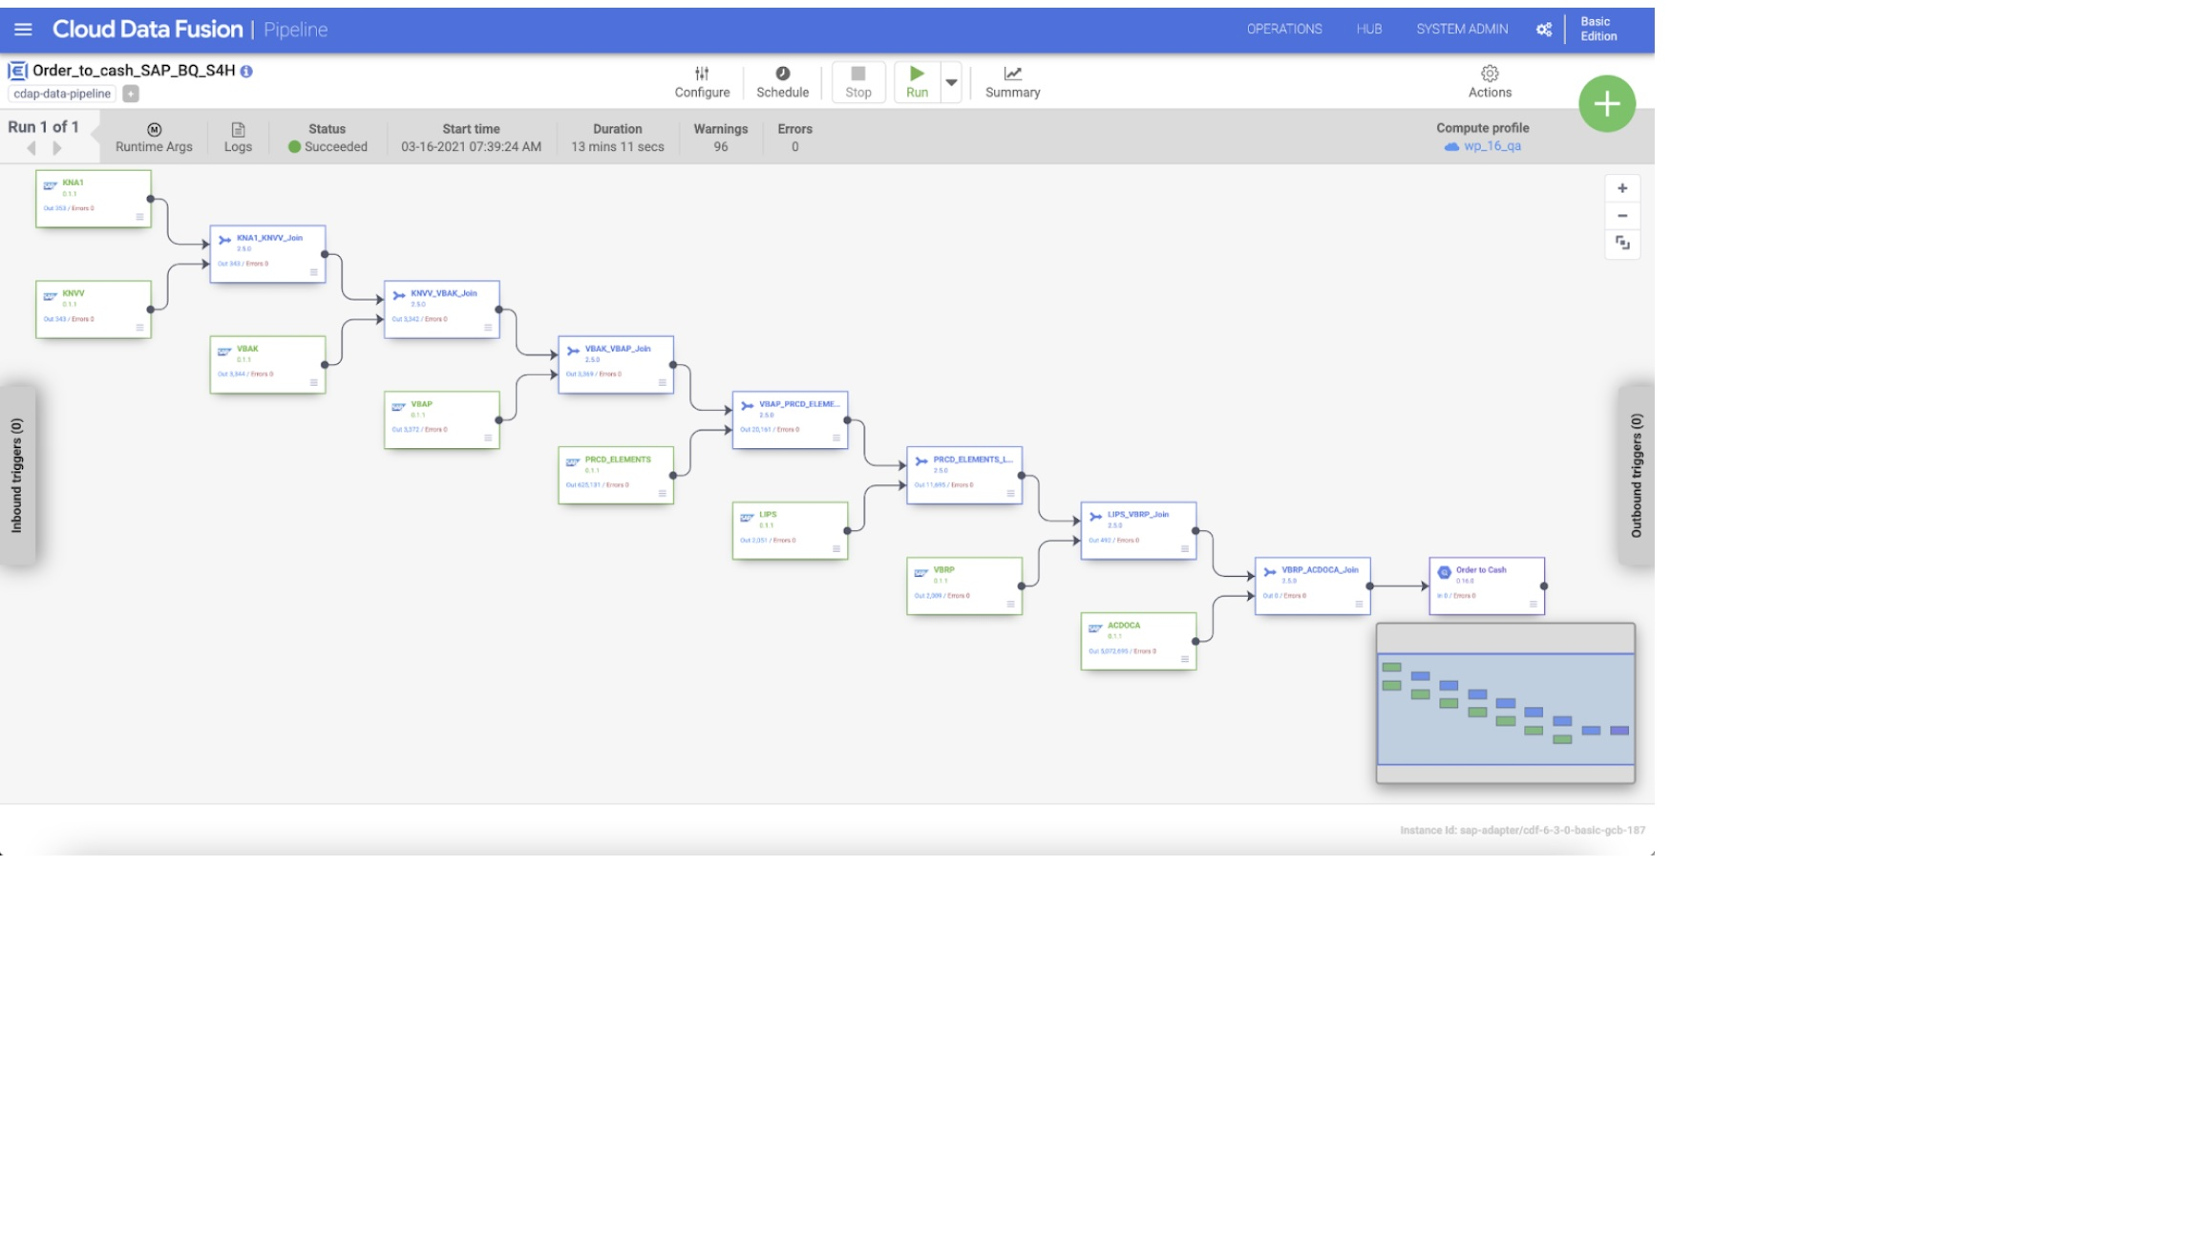Click the pipeline info icon beside name
Viewport: 2200px width, 1238px height.
click(246, 71)
